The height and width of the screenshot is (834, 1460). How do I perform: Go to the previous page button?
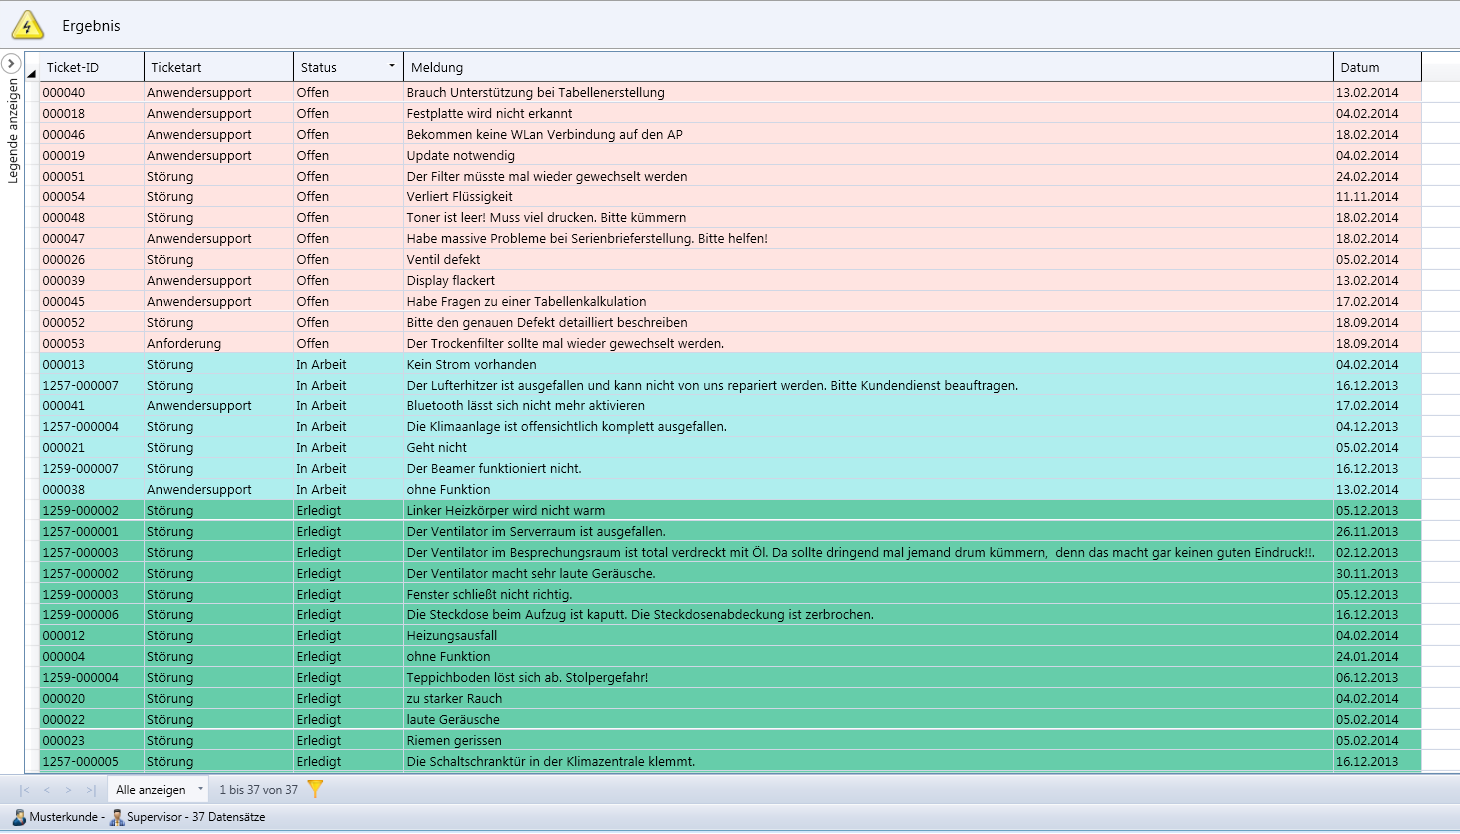pos(46,790)
